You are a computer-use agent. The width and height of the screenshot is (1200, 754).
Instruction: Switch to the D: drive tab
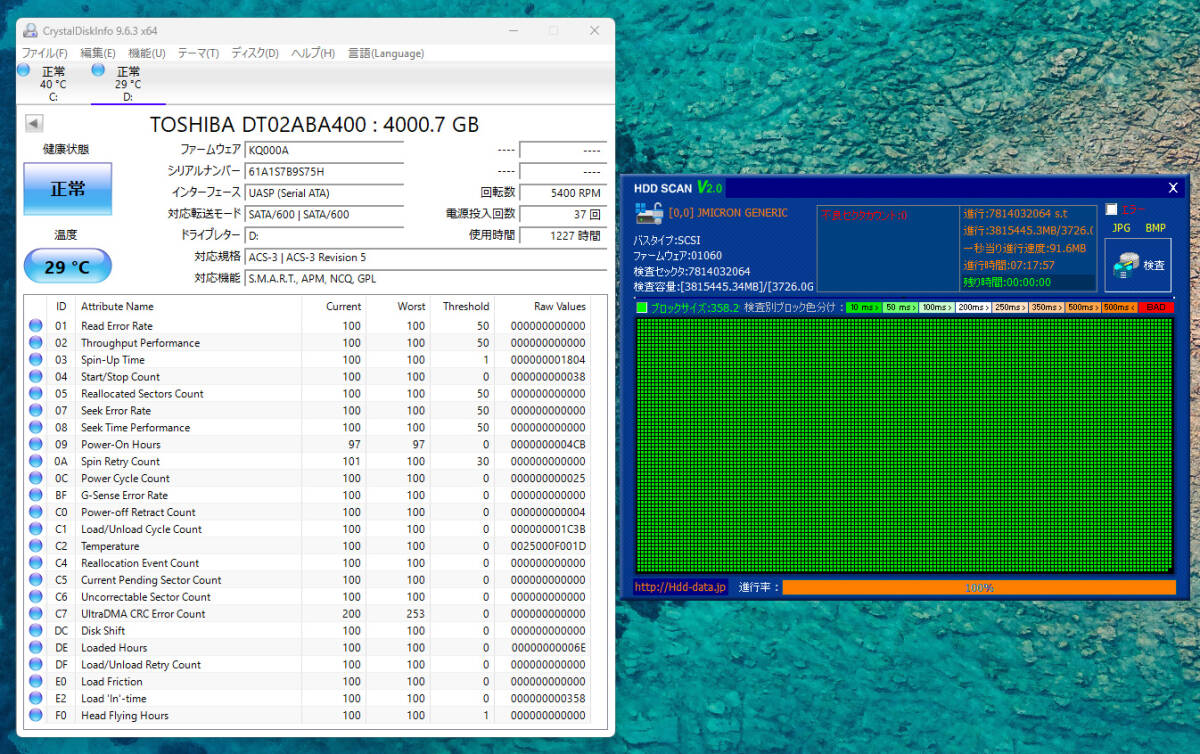click(127, 84)
